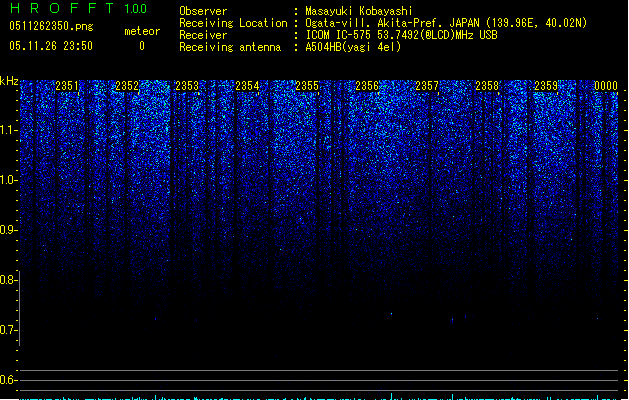Click the 2357 time marker
The image size is (629, 400).
427,86
